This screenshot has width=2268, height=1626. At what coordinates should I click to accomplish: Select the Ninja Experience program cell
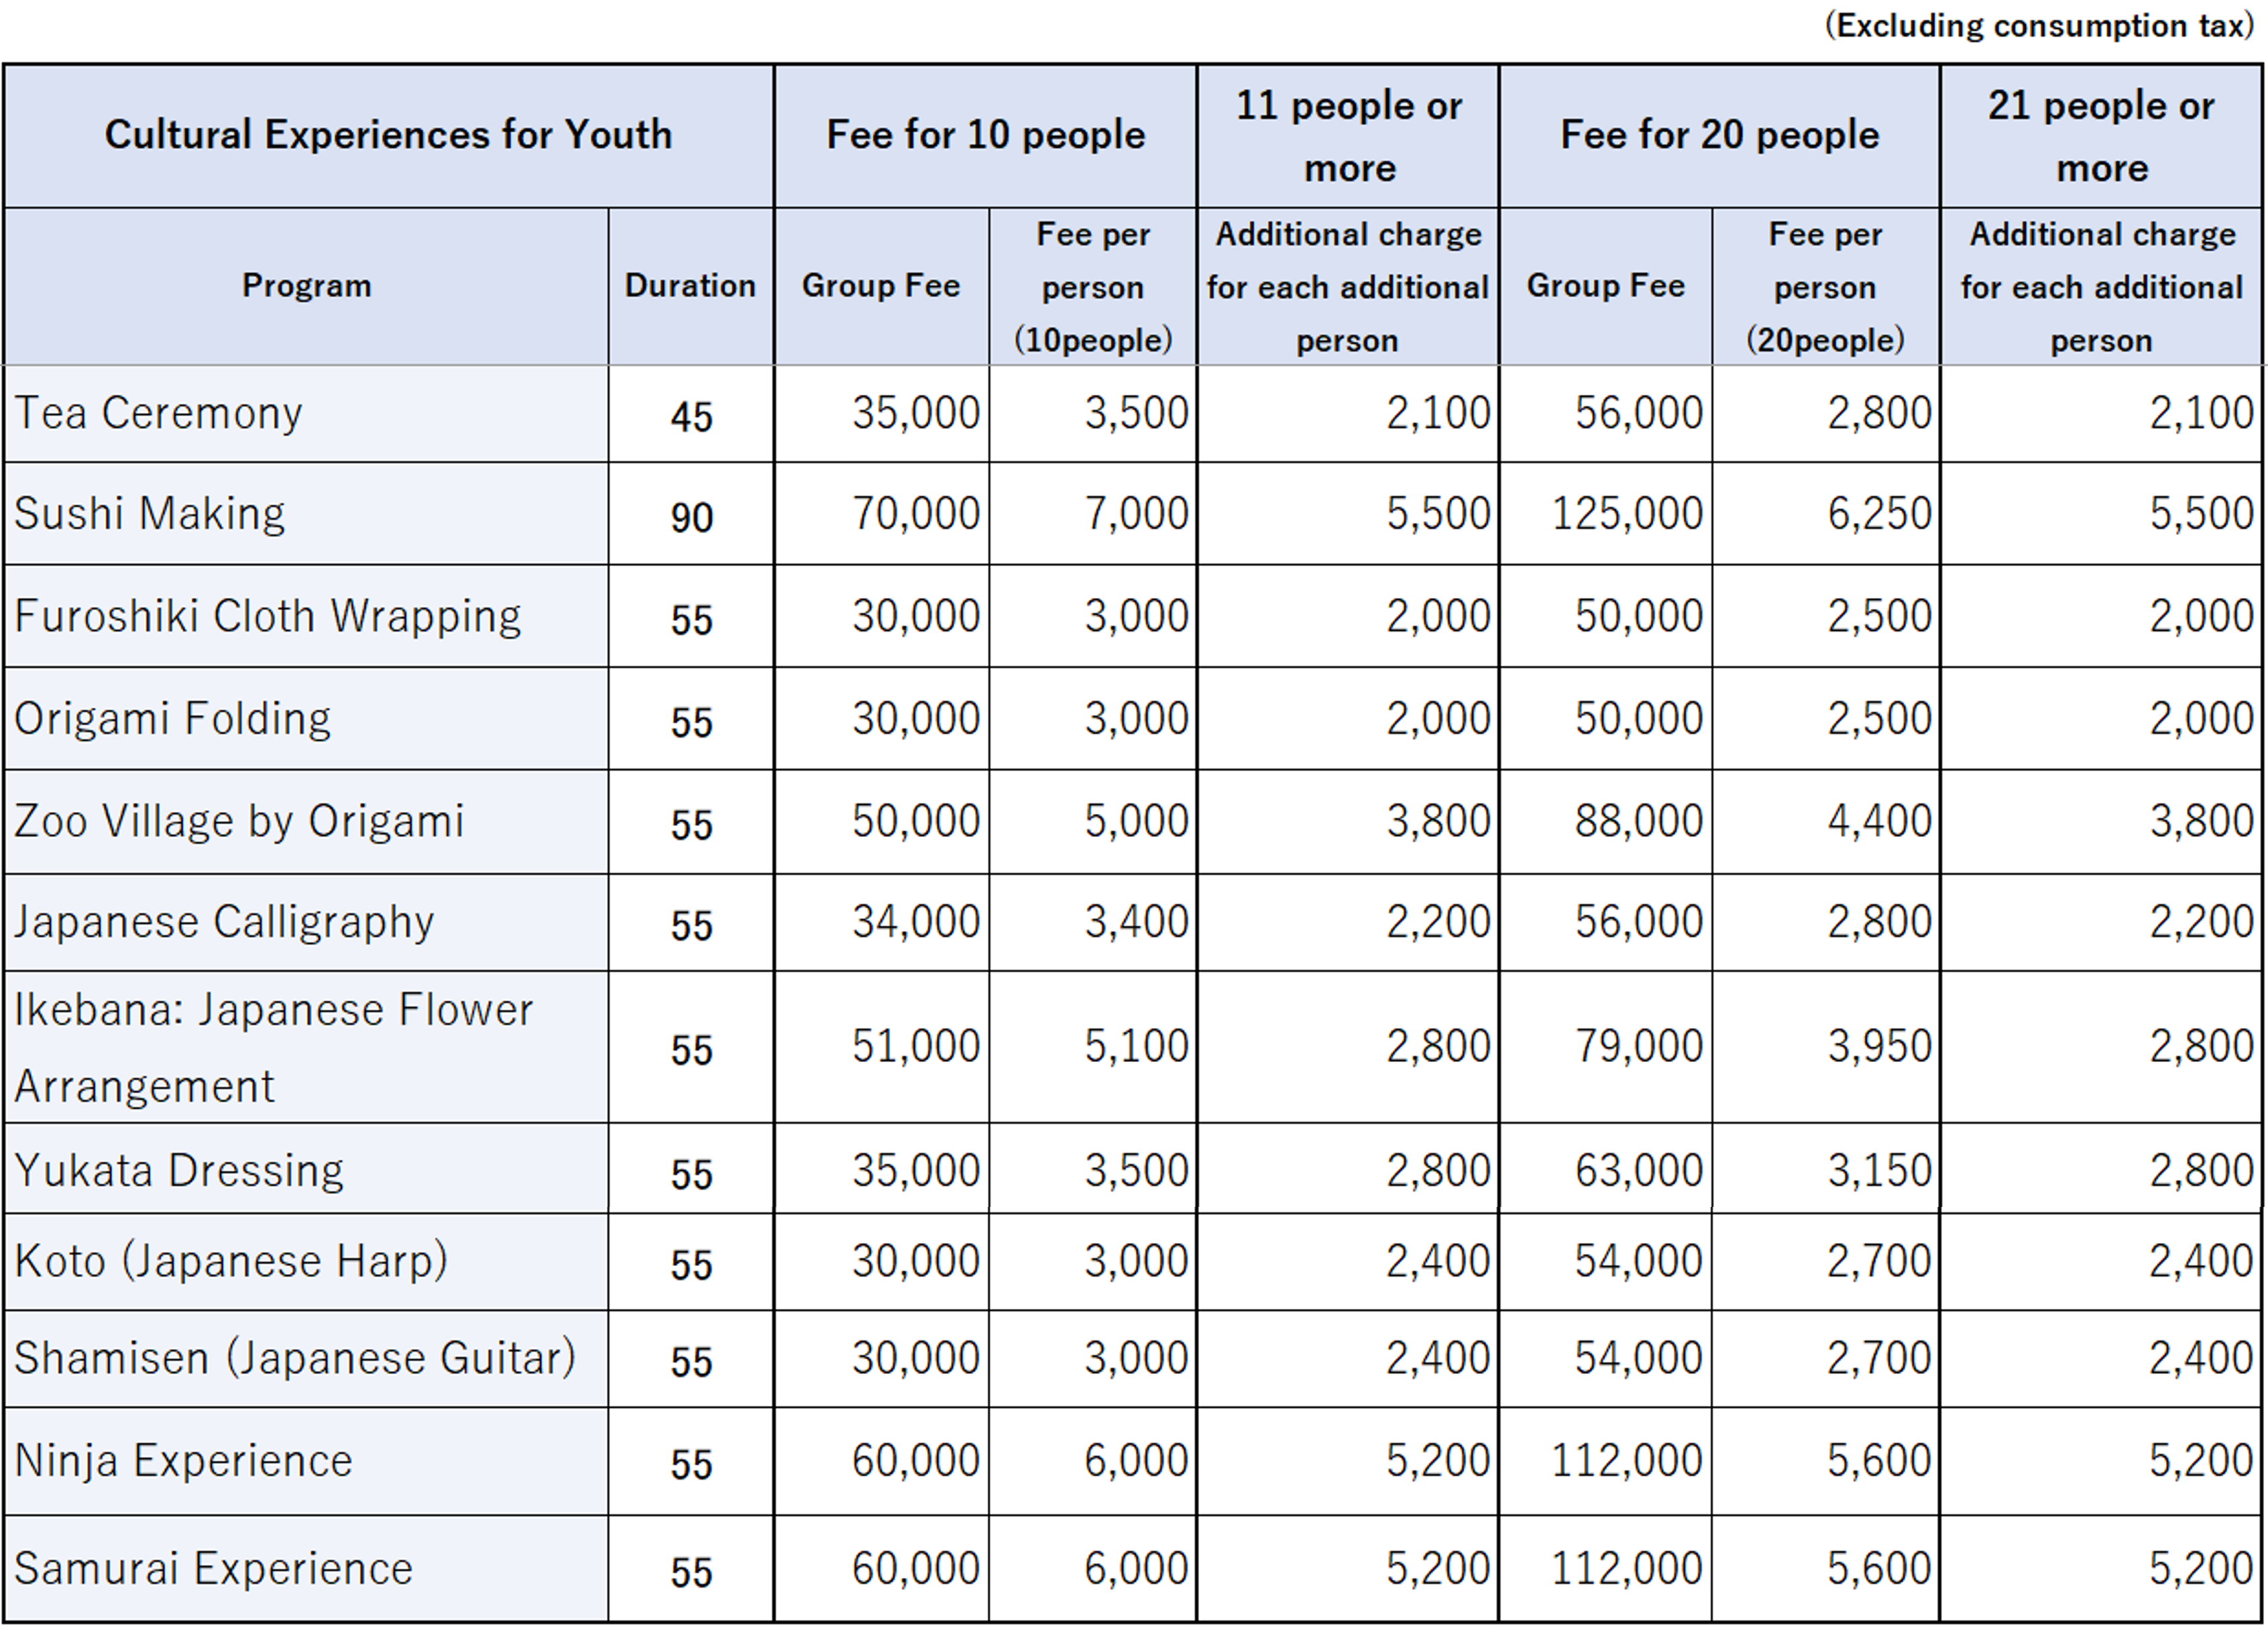(306, 1461)
